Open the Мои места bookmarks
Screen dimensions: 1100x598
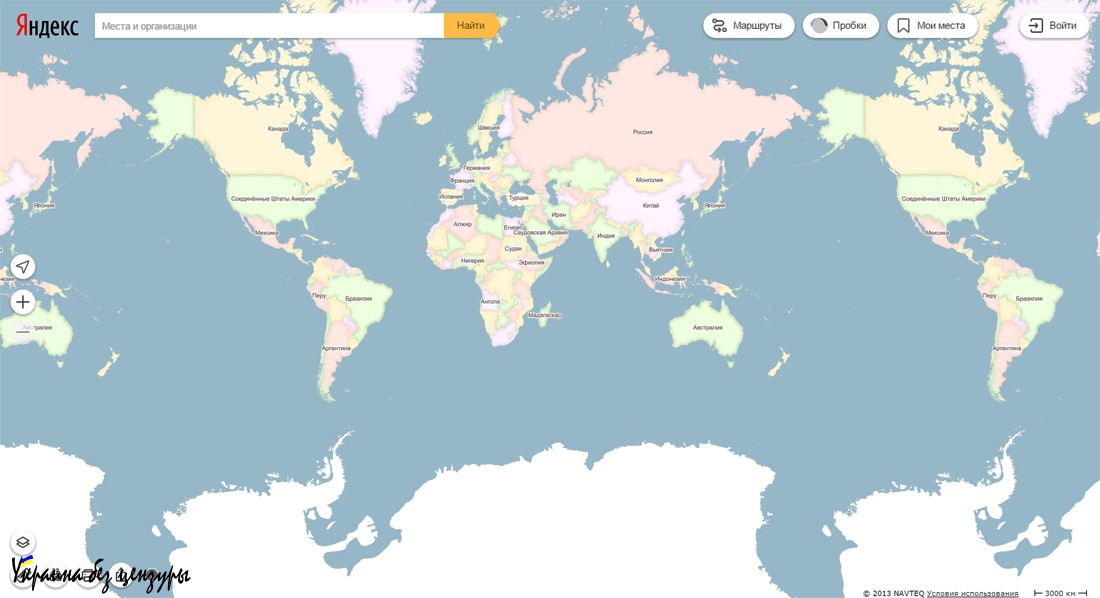[x=931, y=26]
